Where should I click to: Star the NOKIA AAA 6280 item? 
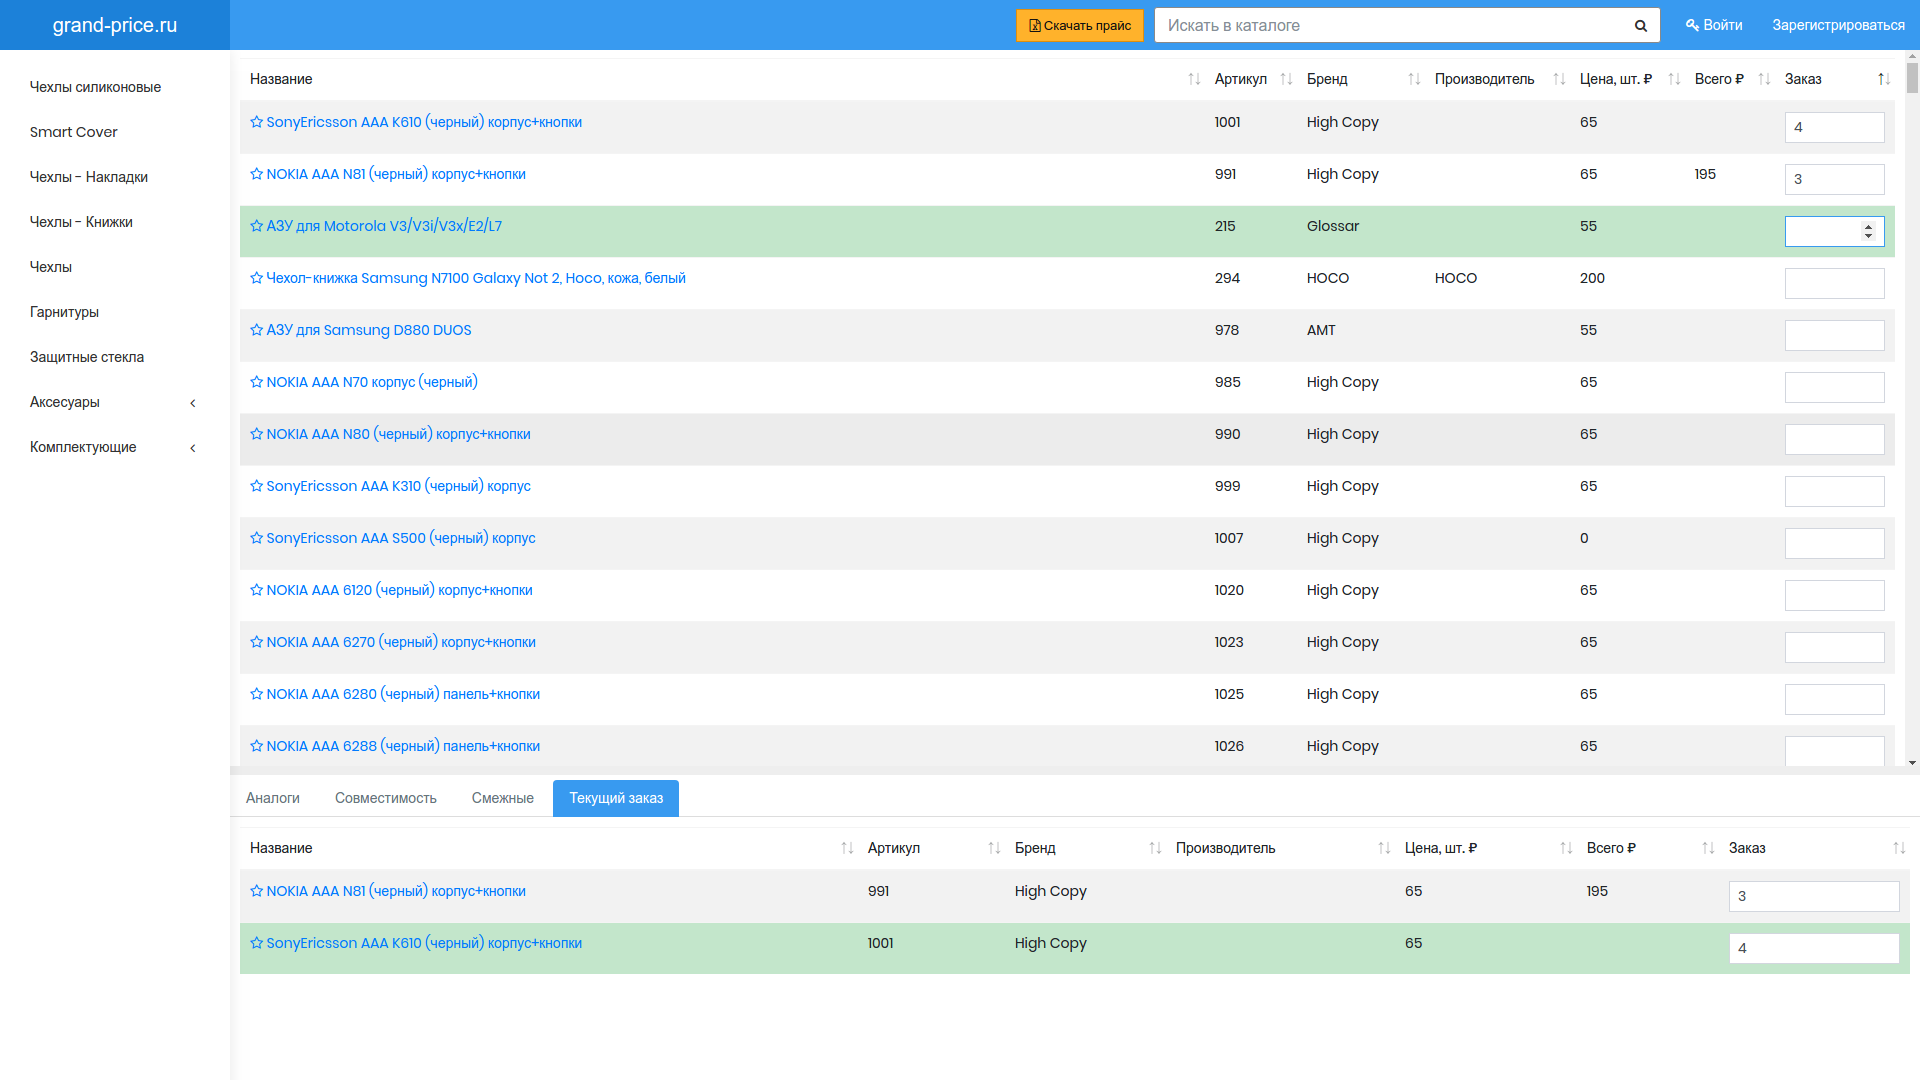pos(256,694)
